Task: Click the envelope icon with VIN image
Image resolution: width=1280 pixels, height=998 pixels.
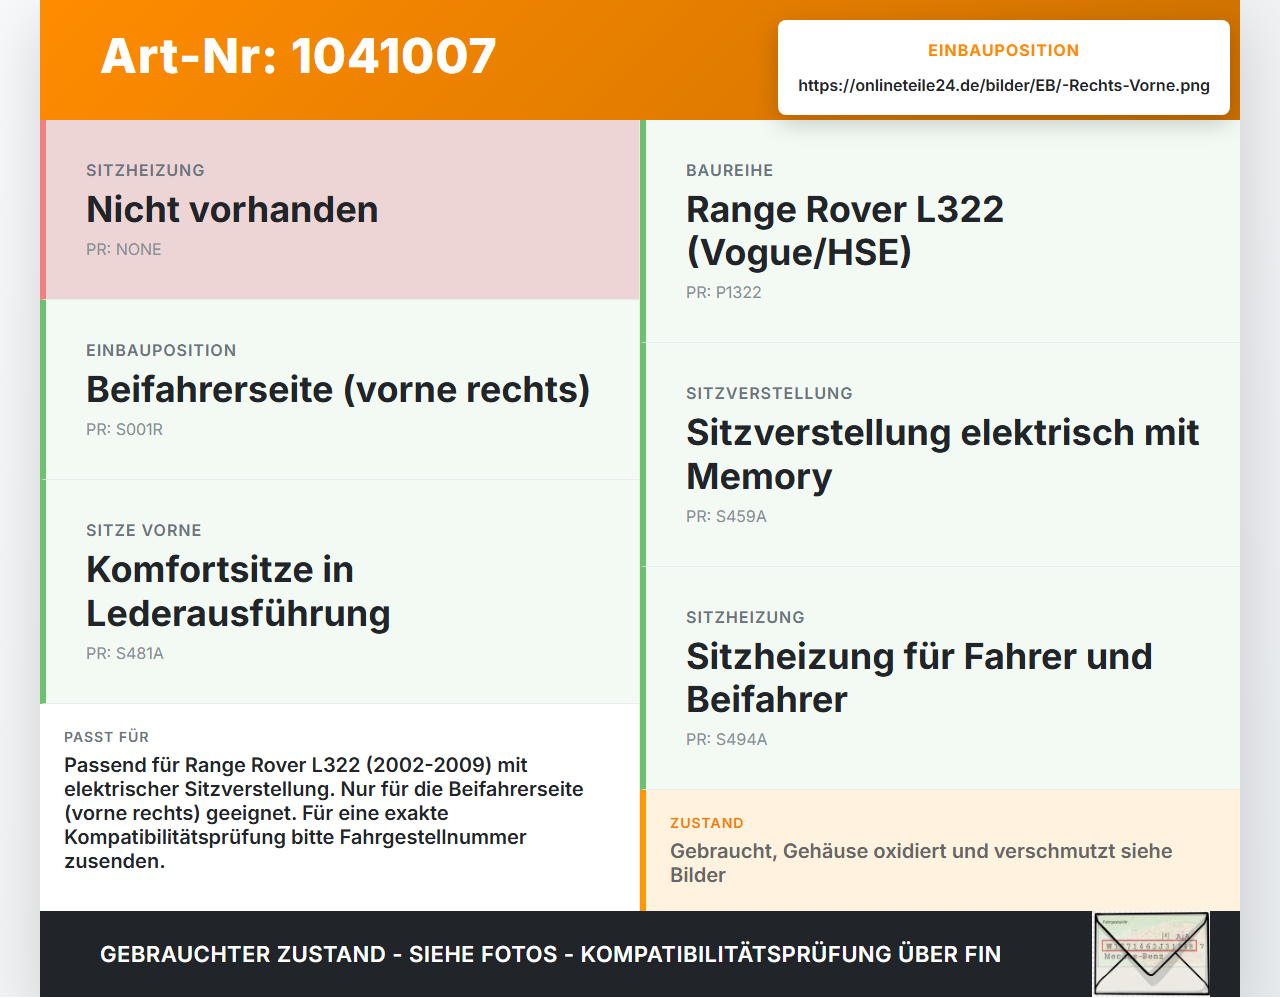Action: coord(1151,954)
